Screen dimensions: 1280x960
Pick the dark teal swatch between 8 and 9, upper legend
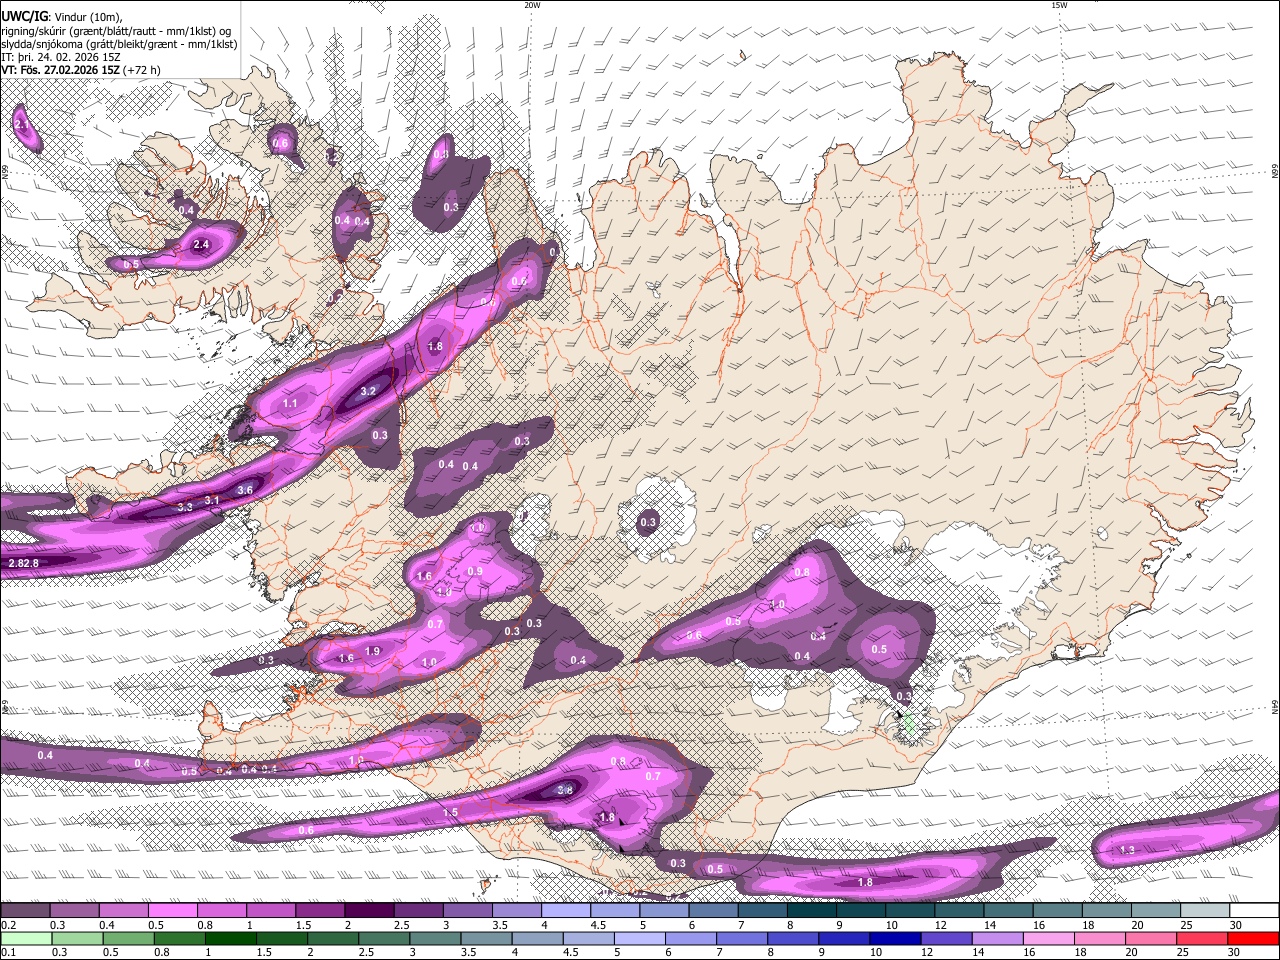pyautogui.click(x=811, y=911)
